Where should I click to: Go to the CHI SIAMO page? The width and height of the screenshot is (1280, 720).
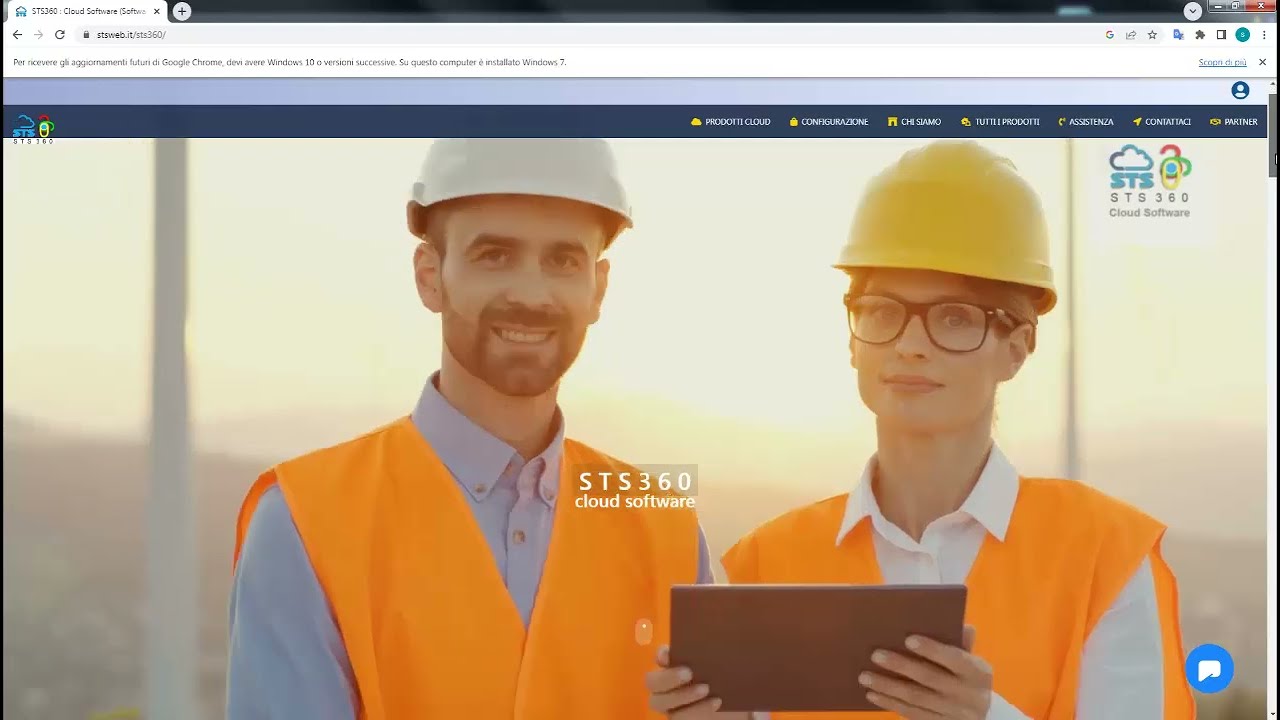[x=914, y=122]
